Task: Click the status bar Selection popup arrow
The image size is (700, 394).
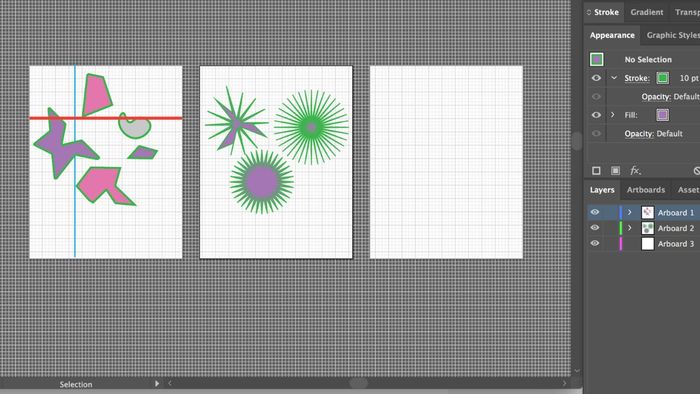Action: pos(157,383)
